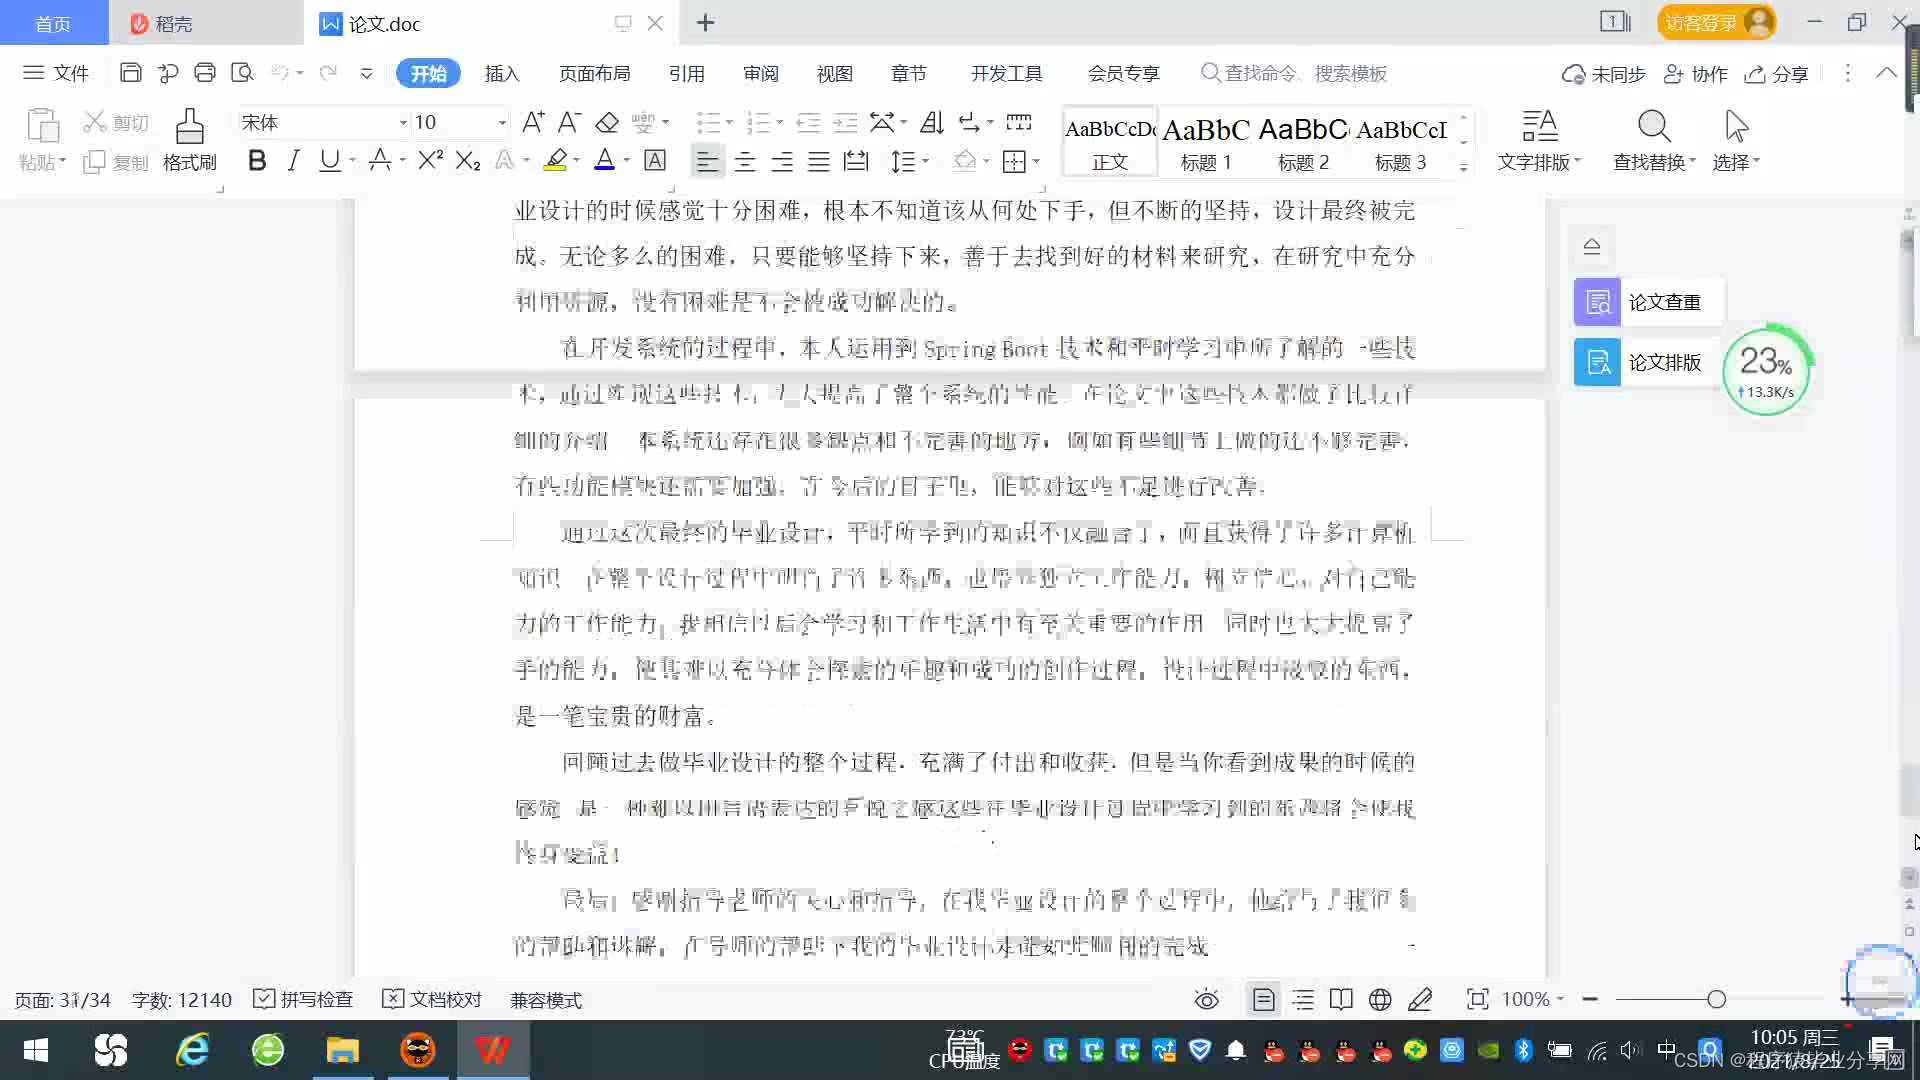The height and width of the screenshot is (1080, 1920).
Task: Center align text icon
Action: pos(745,161)
